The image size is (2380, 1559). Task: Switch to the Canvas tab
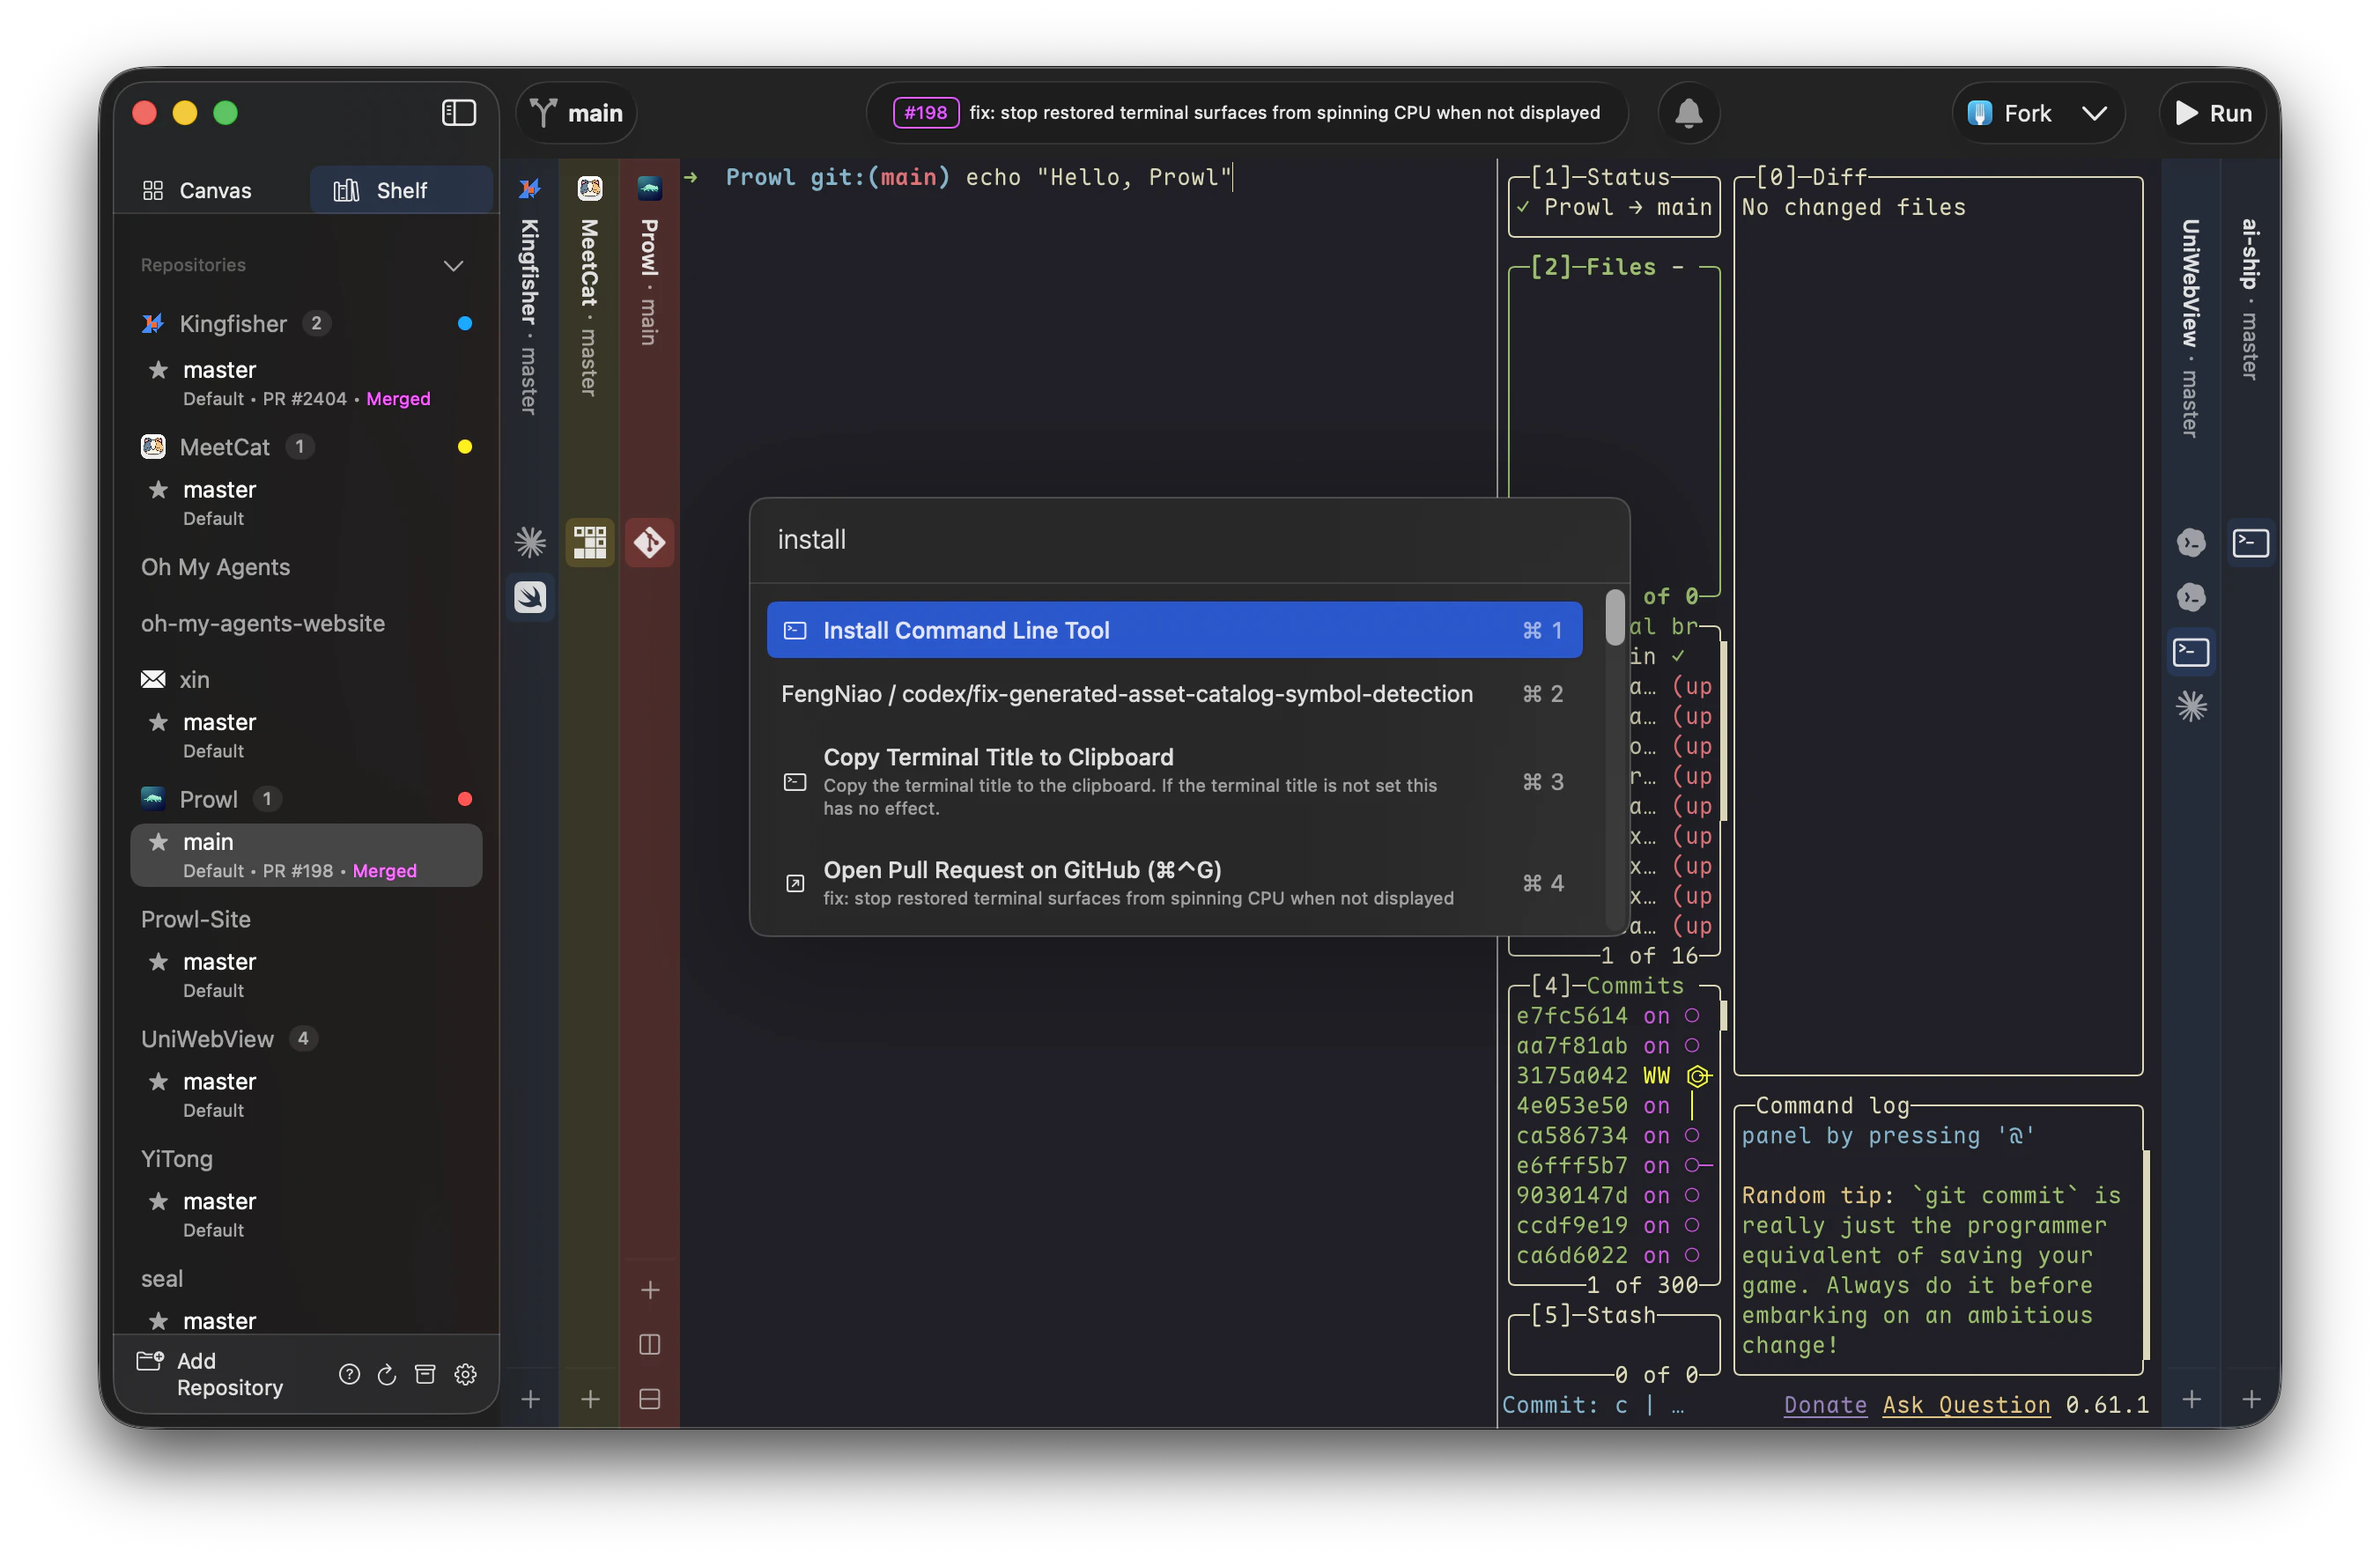tap(198, 190)
